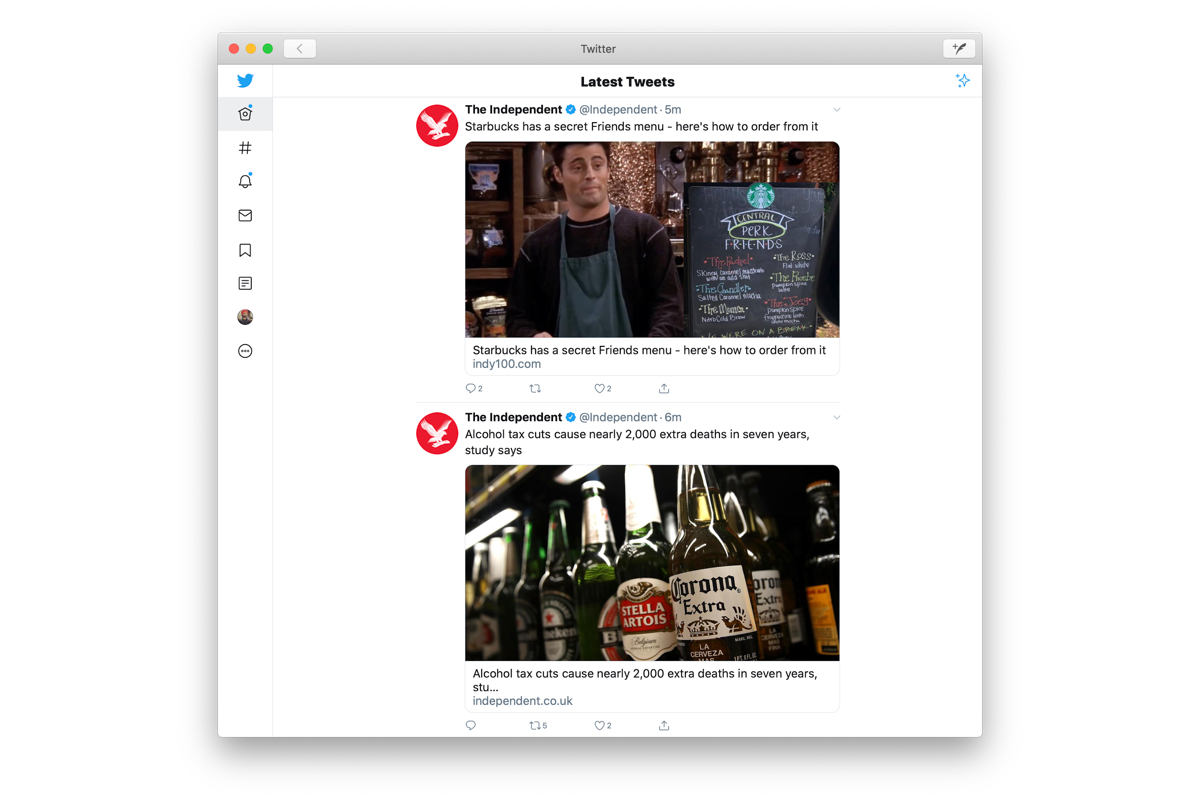The image size is (1200, 800).
Task: Open Independent avatar on alcohol tax tweet
Action: 437,433
